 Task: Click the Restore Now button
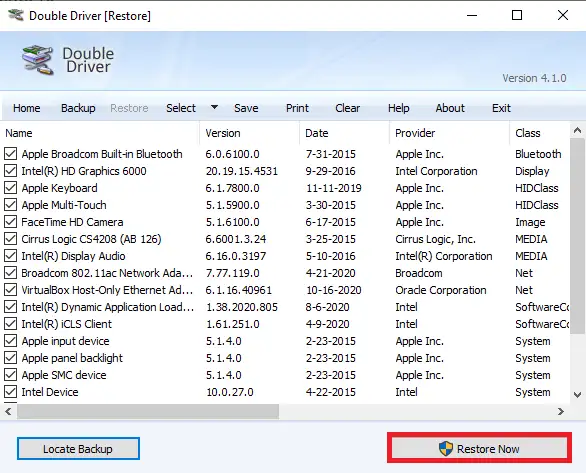pos(479,448)
